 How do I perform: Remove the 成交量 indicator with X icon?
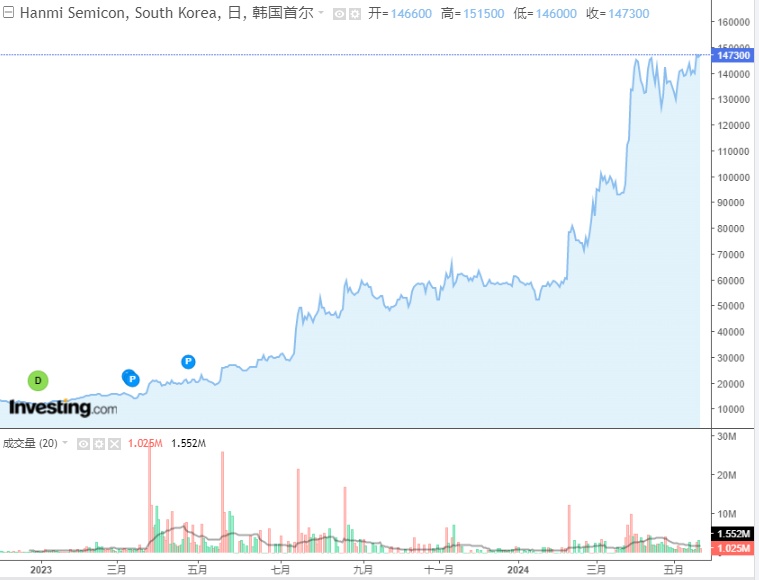click(x=114, y=444)
